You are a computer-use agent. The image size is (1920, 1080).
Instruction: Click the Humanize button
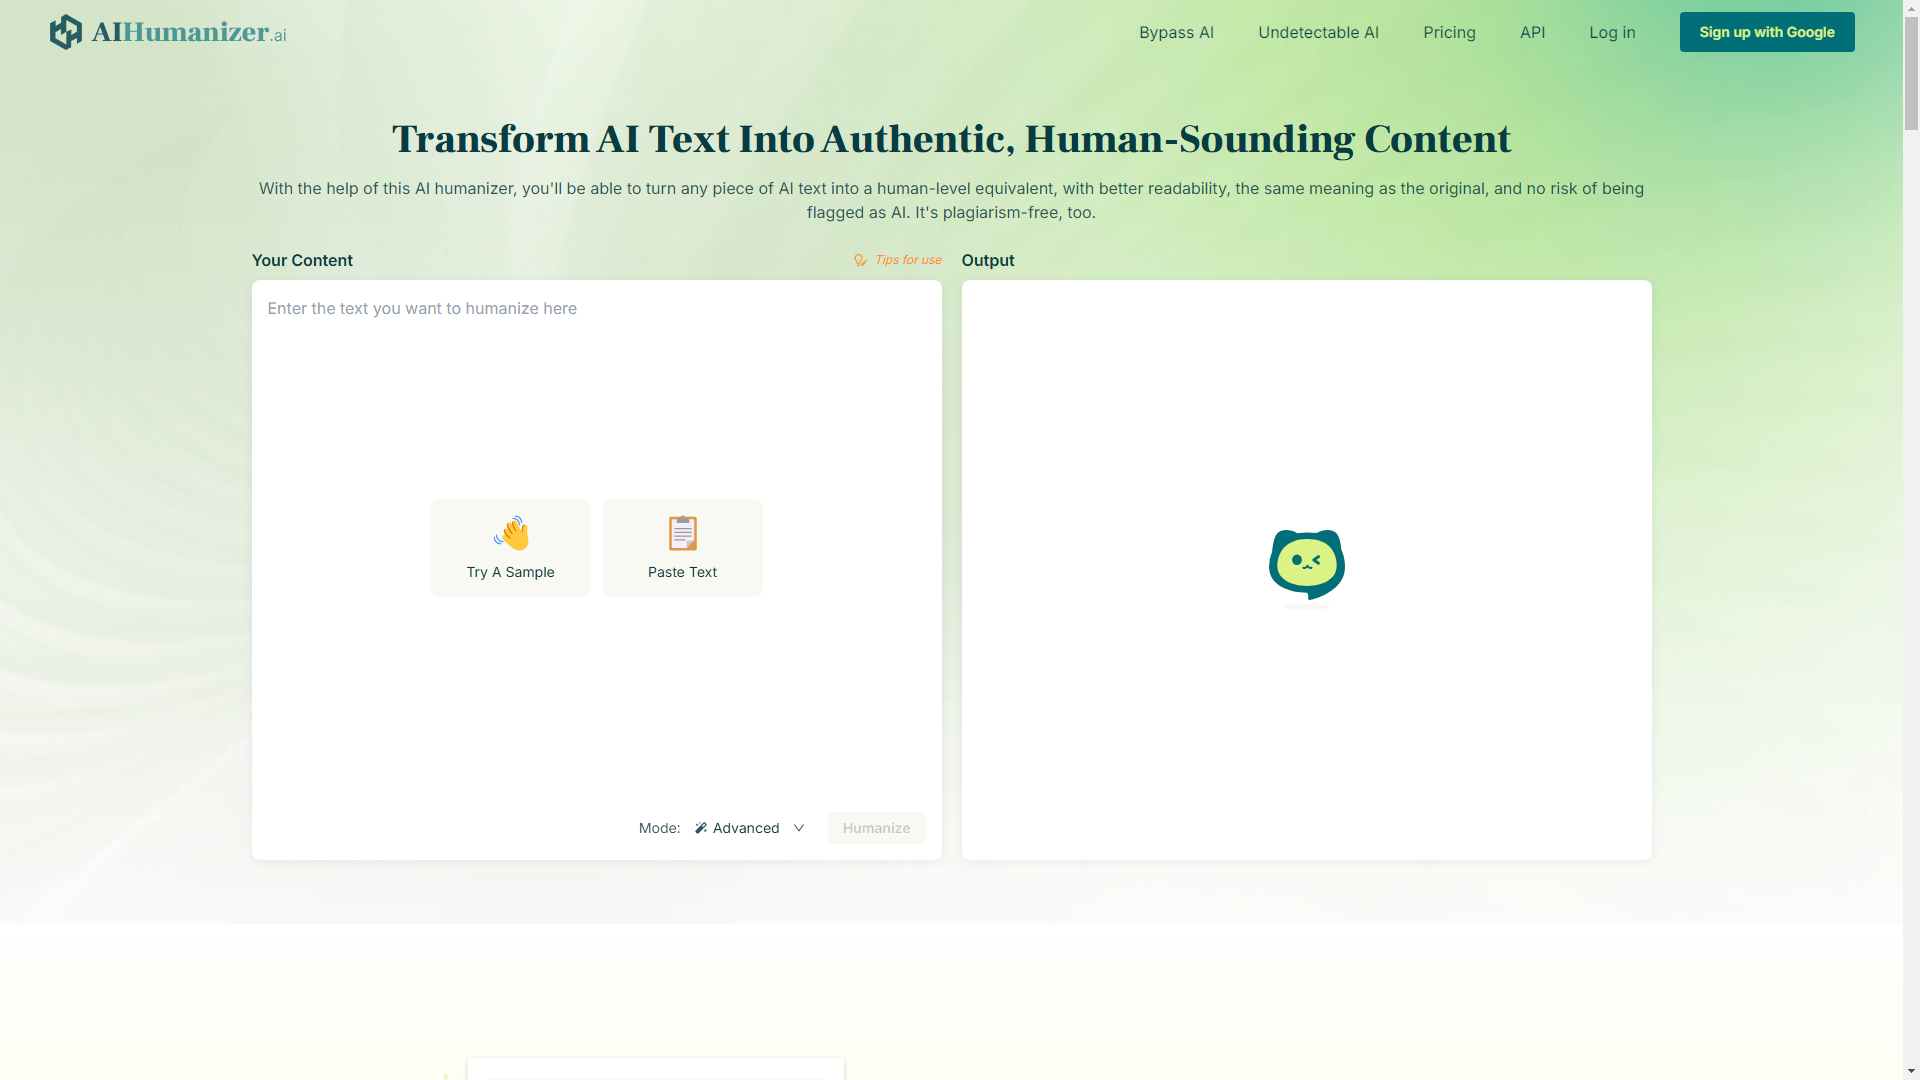coord(876,828)
